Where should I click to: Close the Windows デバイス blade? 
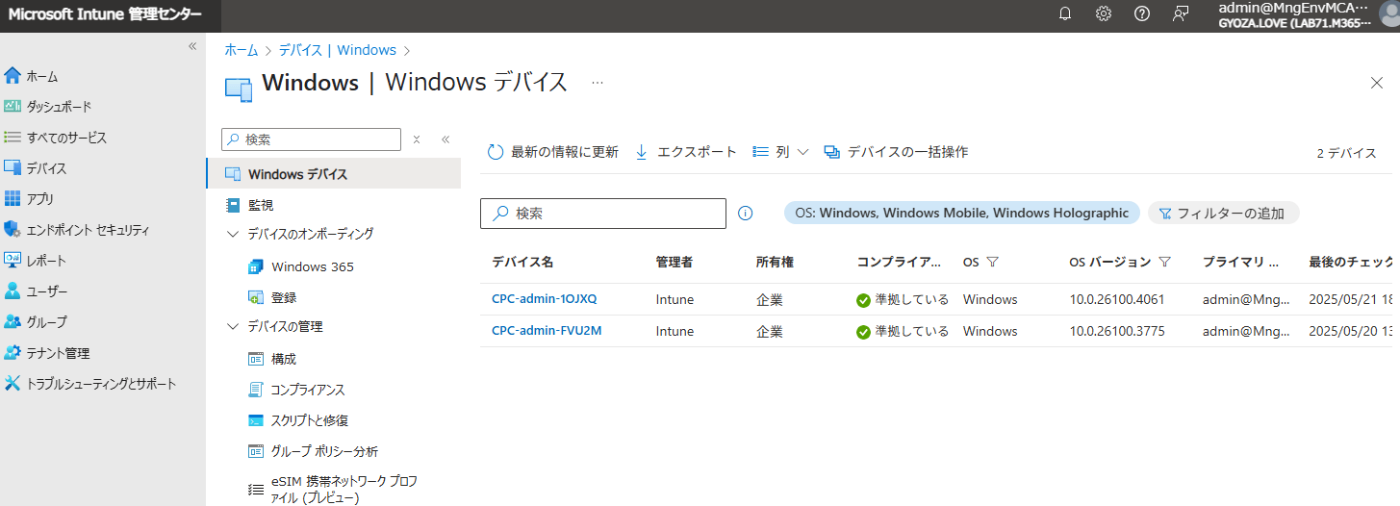click(1377, 83)
